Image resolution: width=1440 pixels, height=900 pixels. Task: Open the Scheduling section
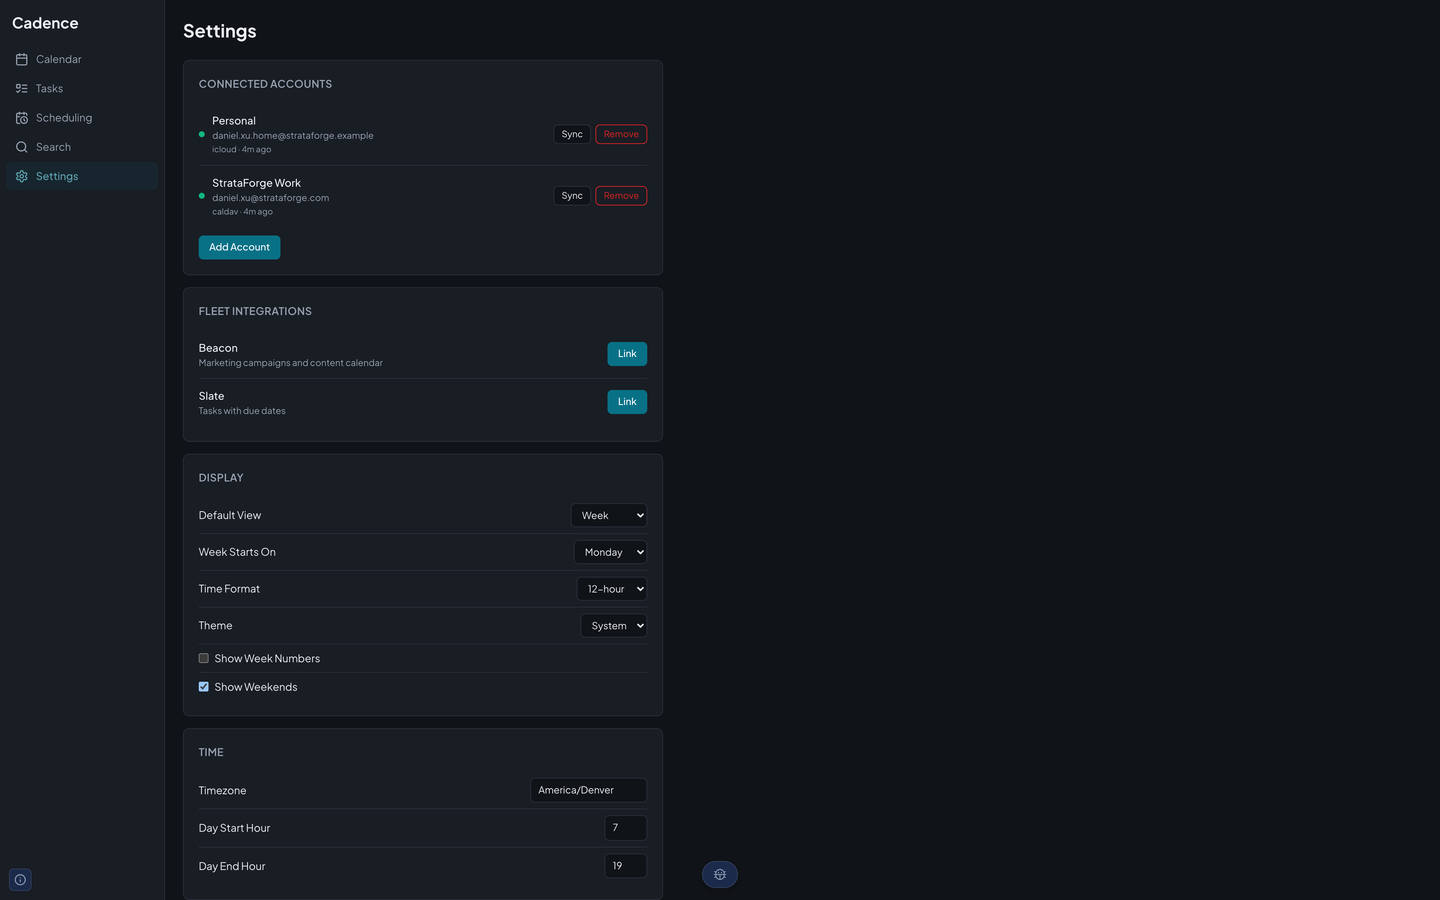click(x=82, y=118)
